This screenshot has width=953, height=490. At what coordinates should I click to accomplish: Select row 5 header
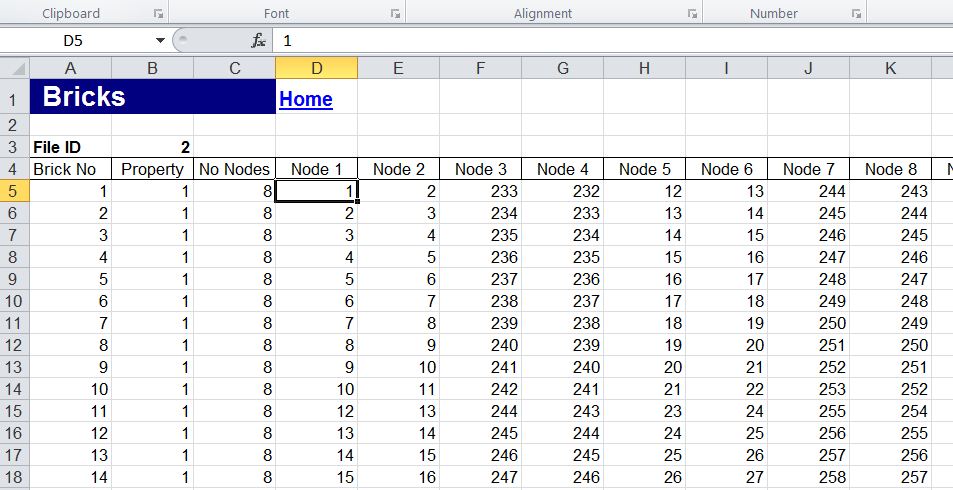[x=14, y=191]
